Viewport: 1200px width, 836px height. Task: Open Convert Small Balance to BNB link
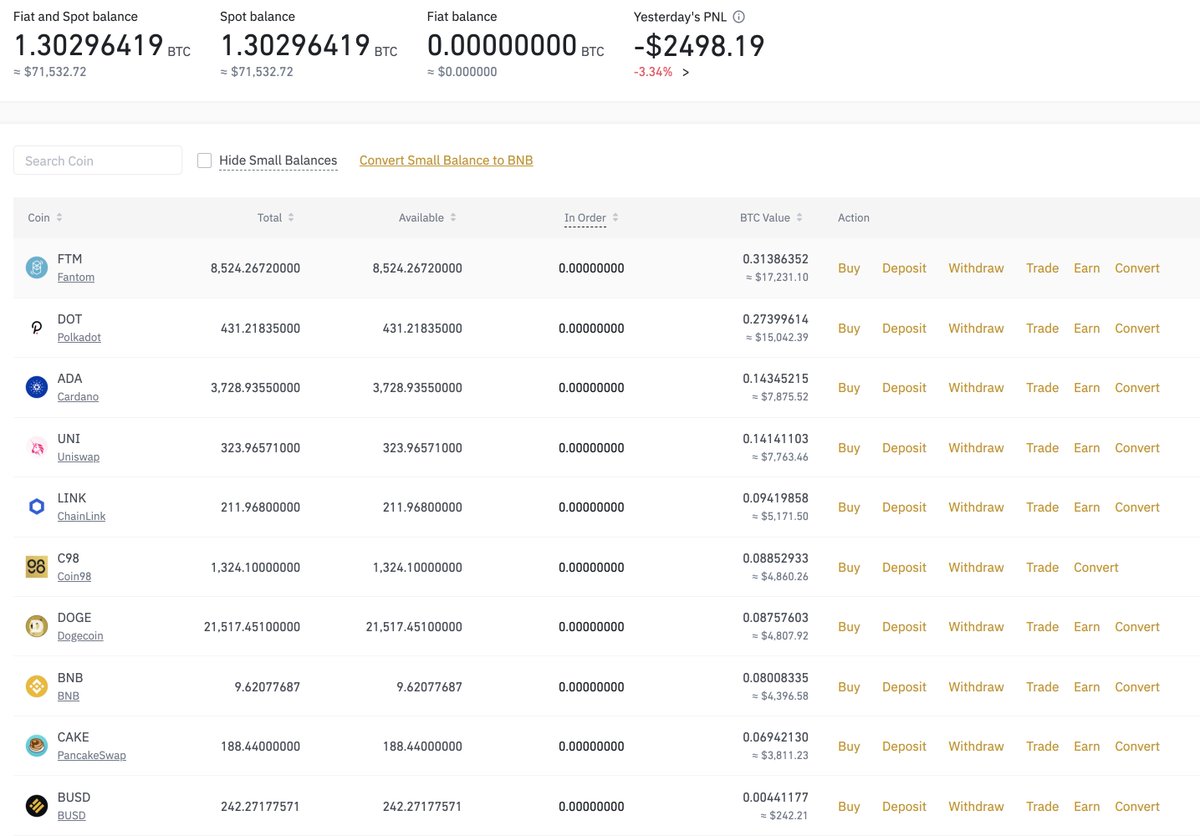click(446, 160)
